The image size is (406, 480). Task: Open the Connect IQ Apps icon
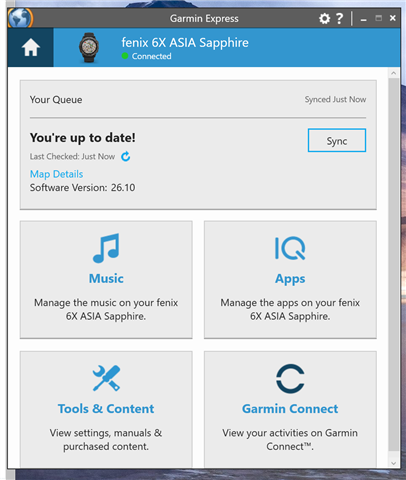[x=290, y=248]
